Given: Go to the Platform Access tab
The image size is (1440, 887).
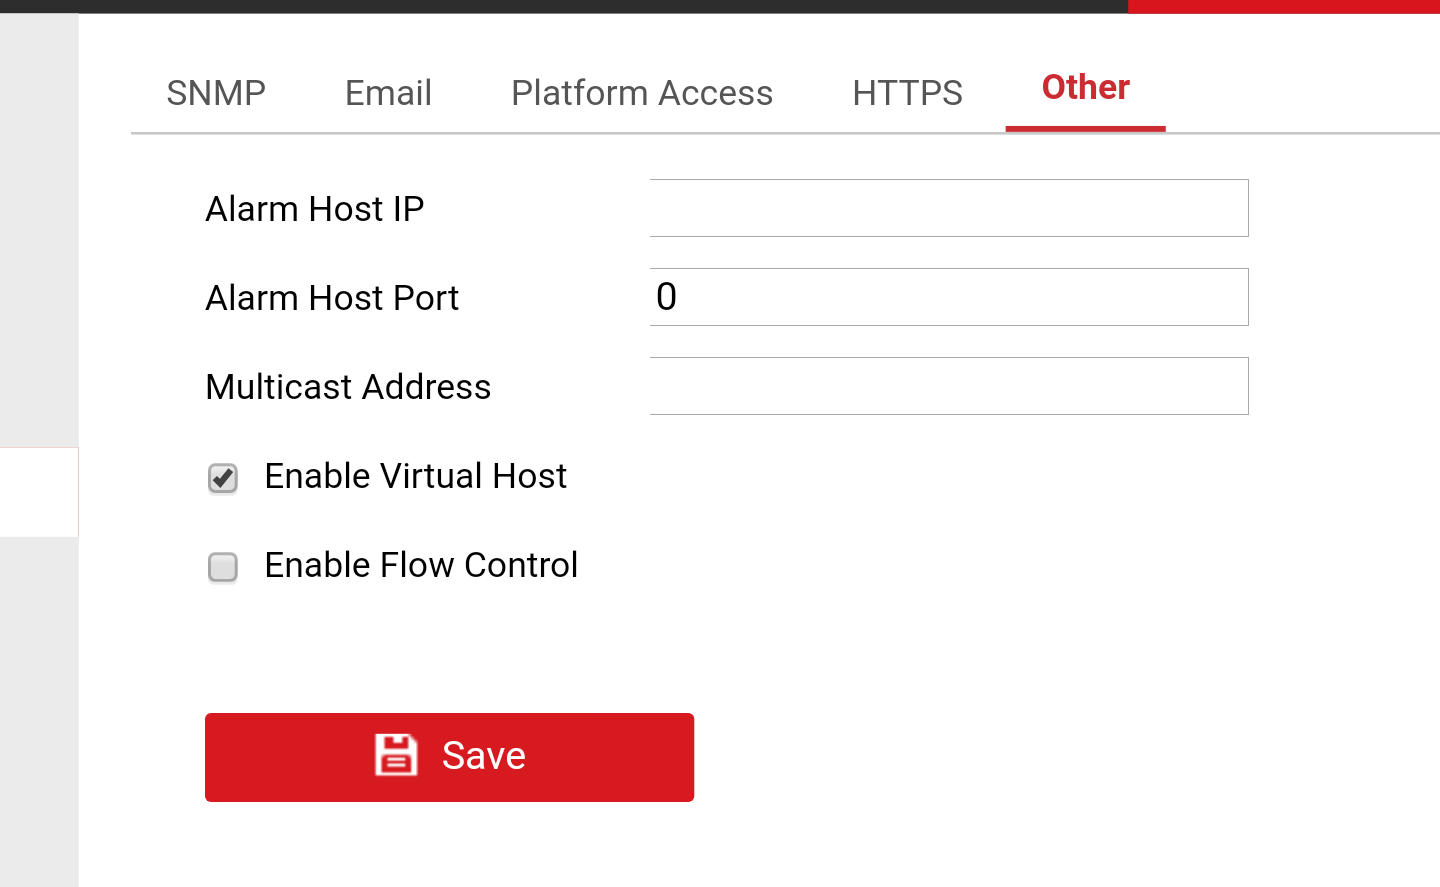Looking at the screenshot, I should coord(642,93).
